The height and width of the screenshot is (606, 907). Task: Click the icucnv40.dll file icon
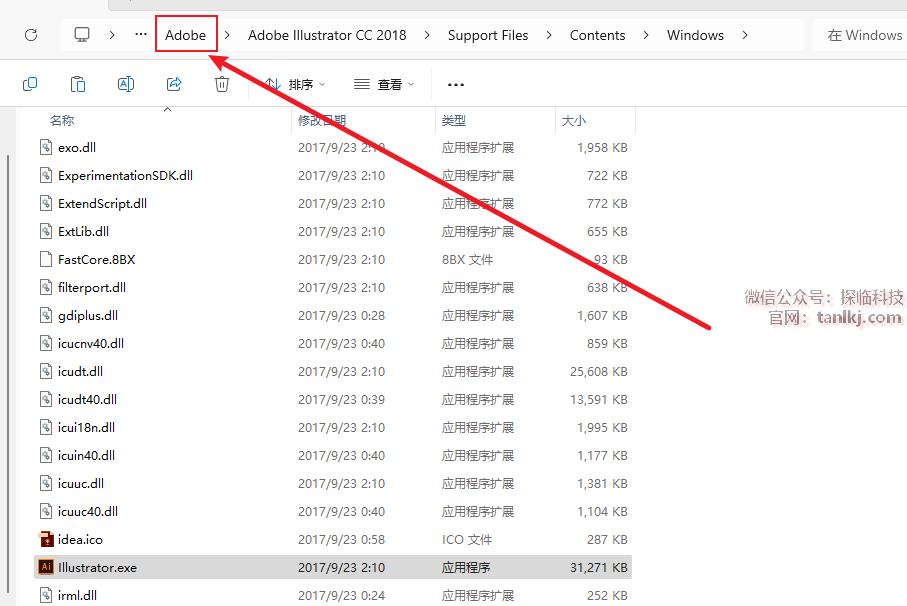tap(46, 343)
